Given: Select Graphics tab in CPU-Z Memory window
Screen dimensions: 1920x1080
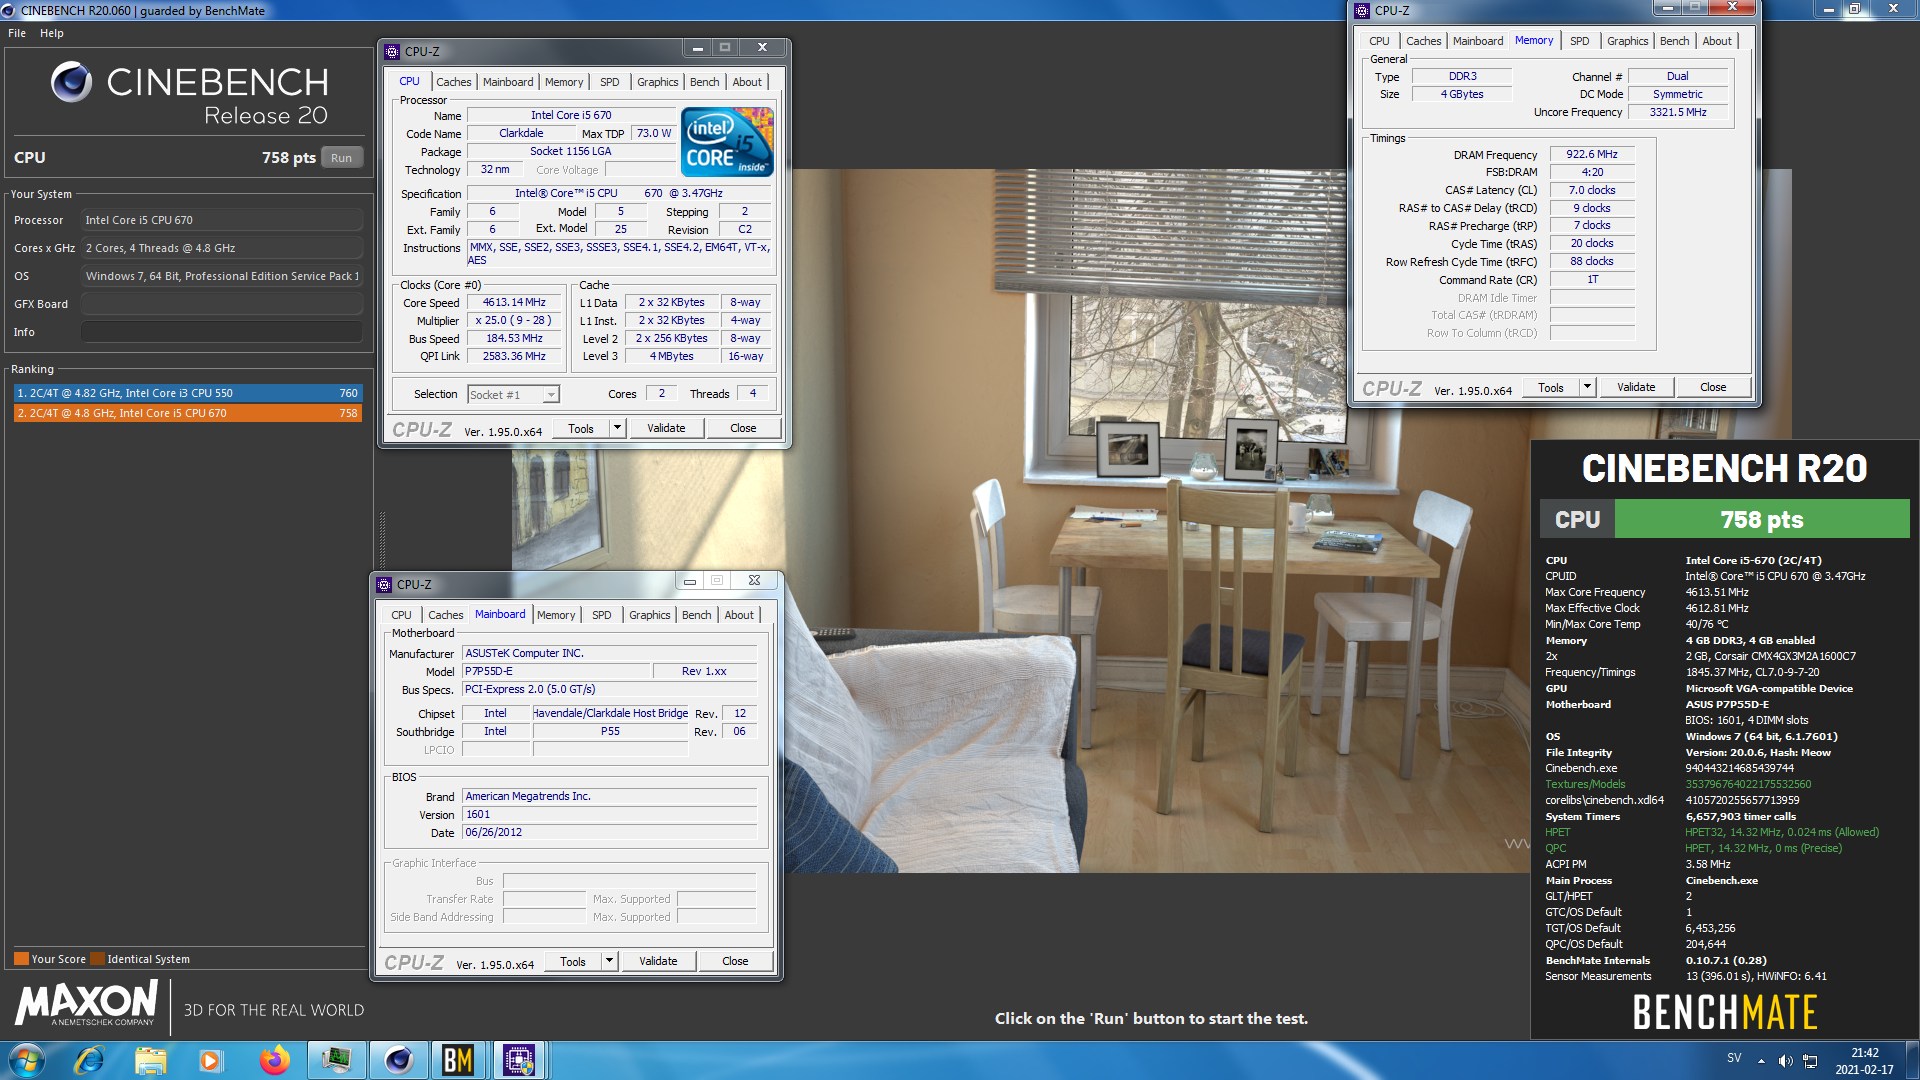Looking at the screenshot, I should (x=1627, y=41).
